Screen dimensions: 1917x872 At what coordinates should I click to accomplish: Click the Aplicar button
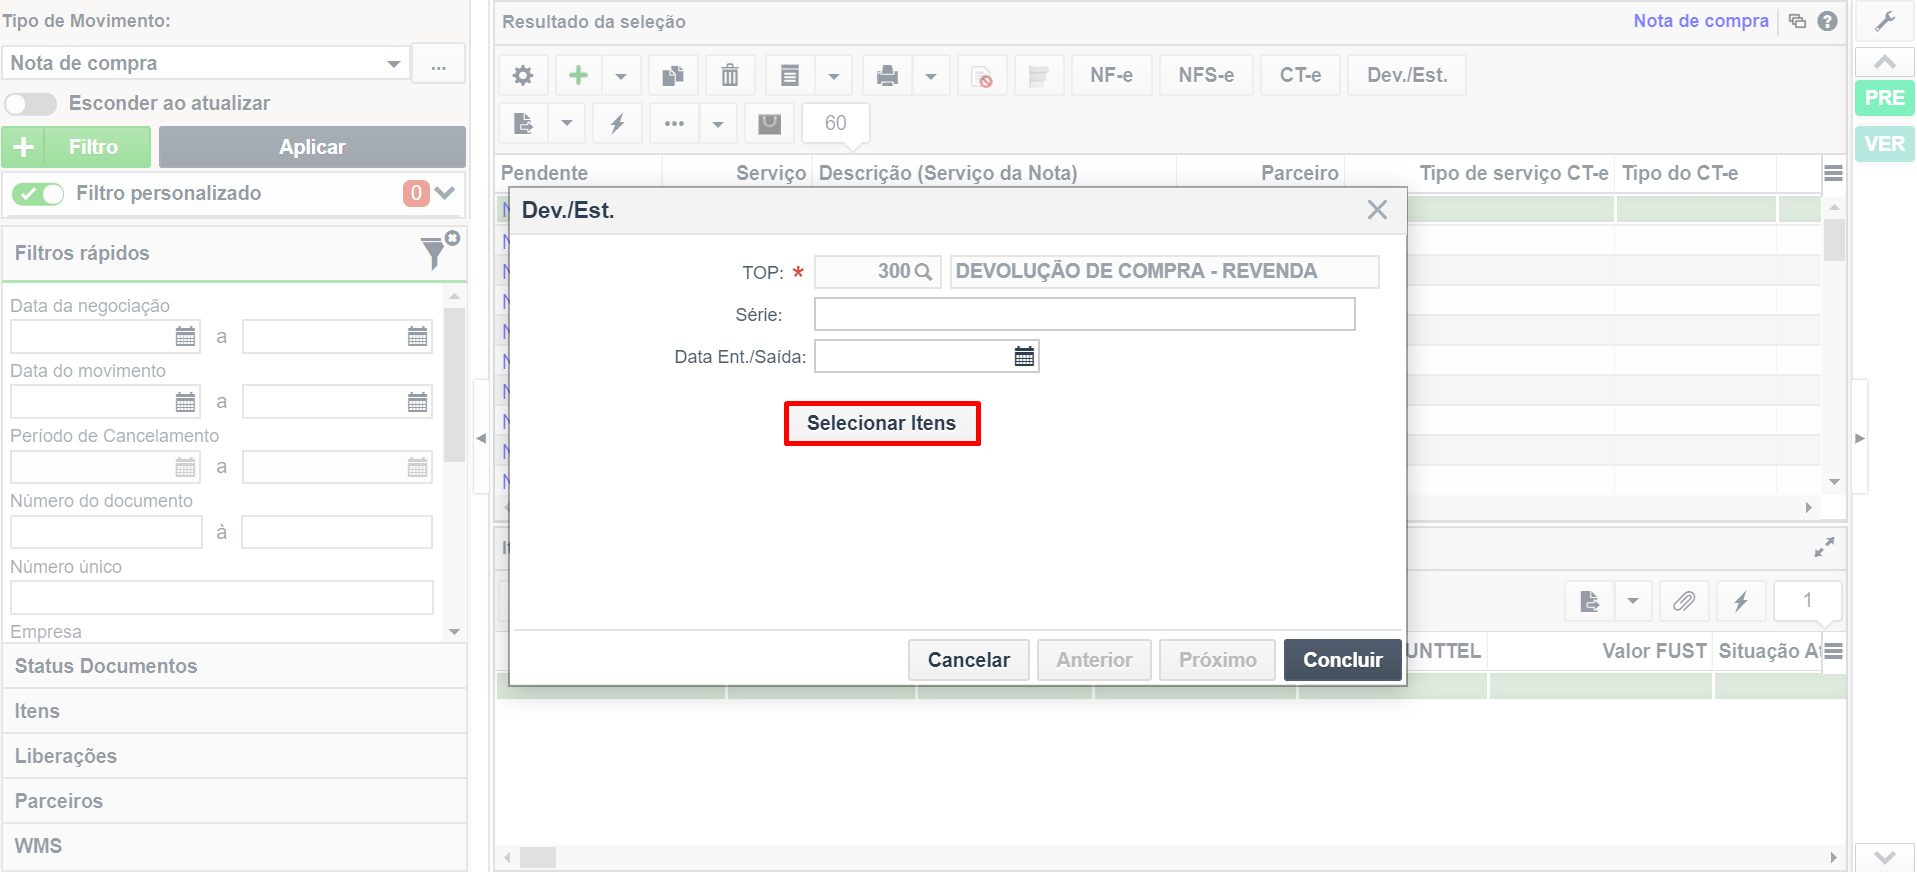click(x=312, y=147)
